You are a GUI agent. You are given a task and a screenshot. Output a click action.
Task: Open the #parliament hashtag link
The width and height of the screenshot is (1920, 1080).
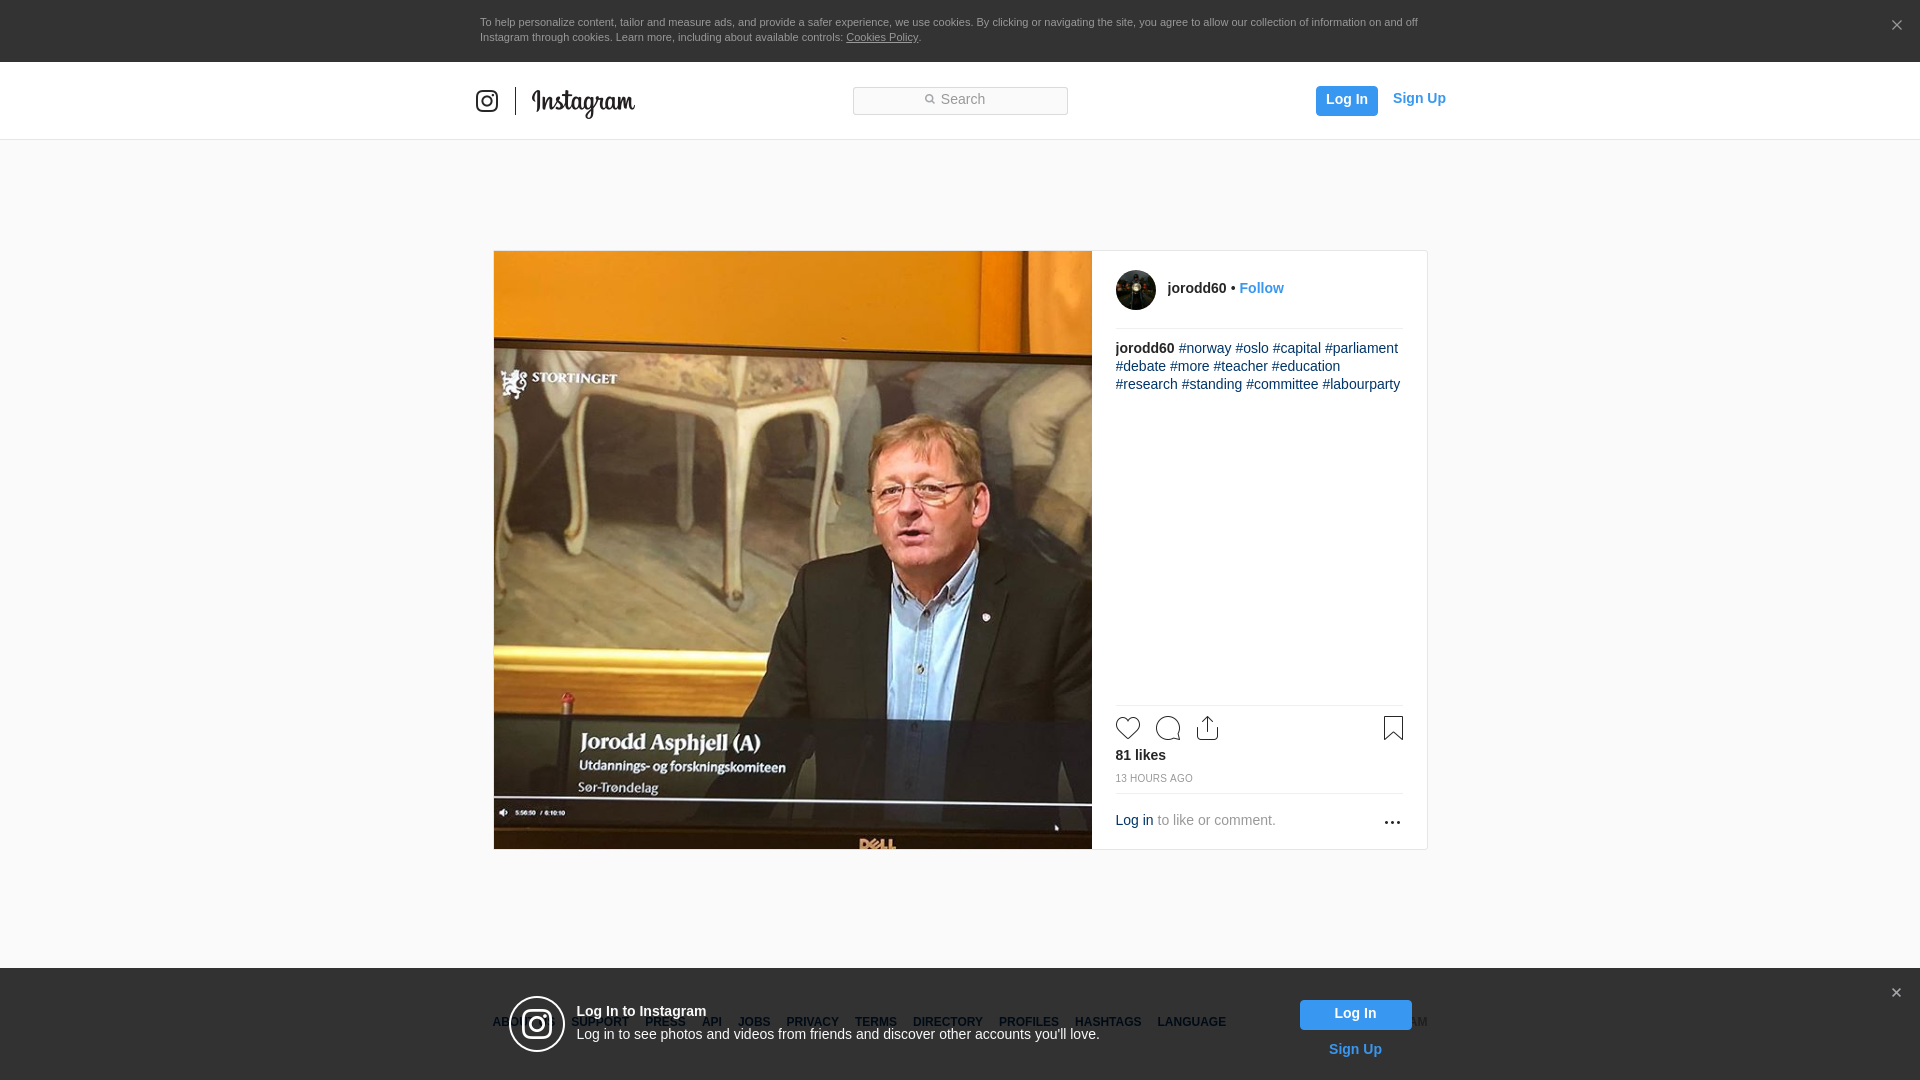pyautogui.click(x=1361, y=348)
